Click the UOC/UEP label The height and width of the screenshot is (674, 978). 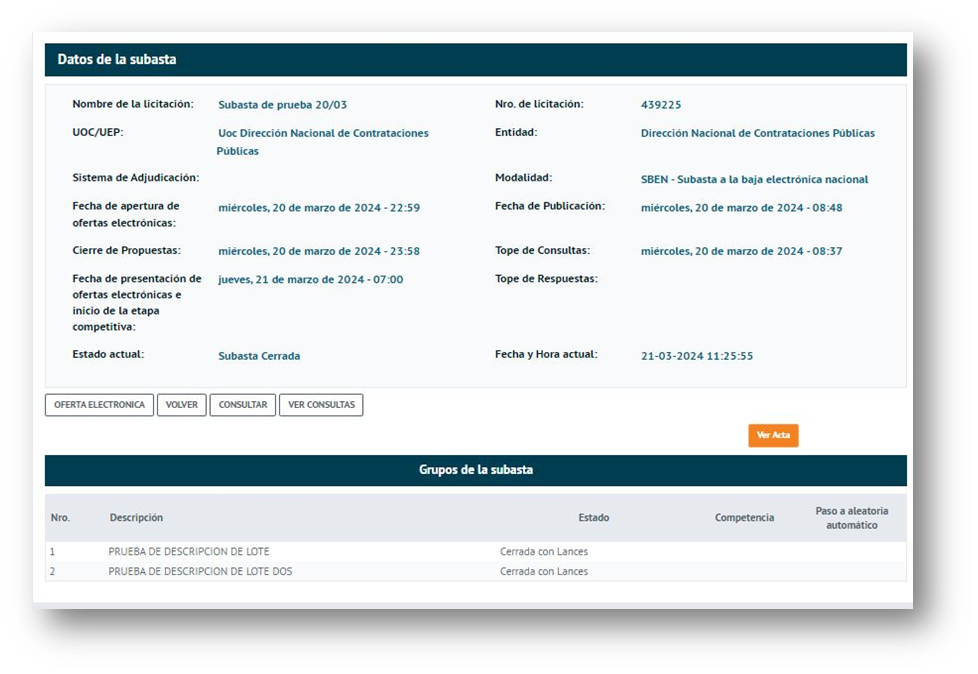coord(98,132)
